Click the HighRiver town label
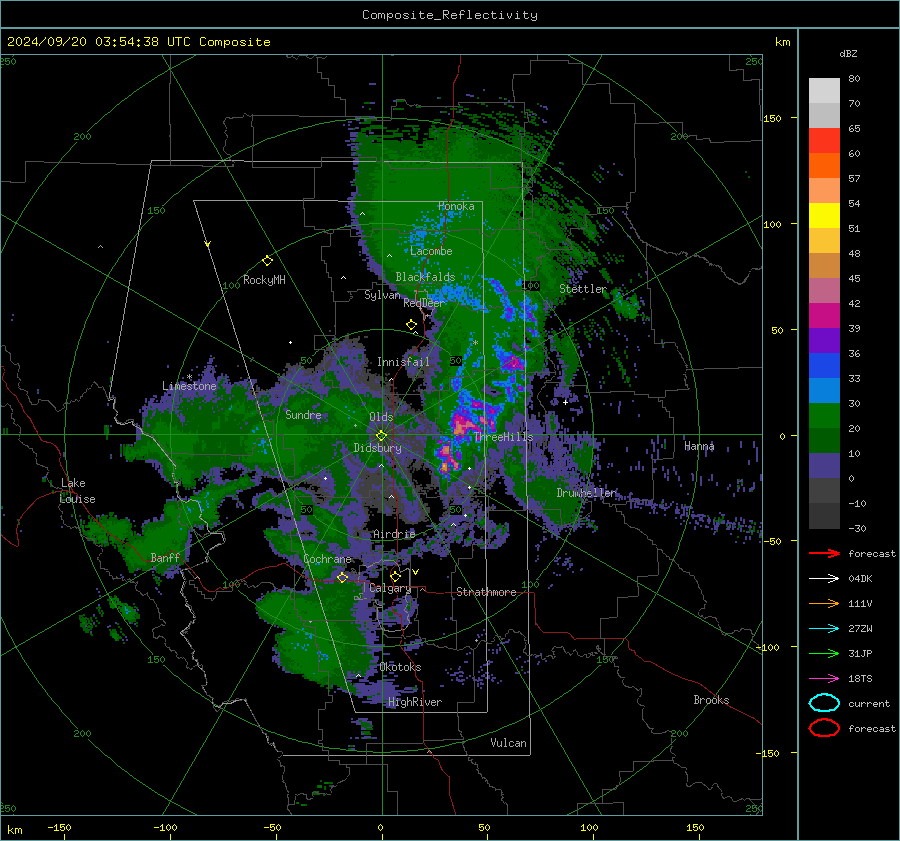Screen dimensions: 900x841 pyautogui.click(x=415, y=702)
